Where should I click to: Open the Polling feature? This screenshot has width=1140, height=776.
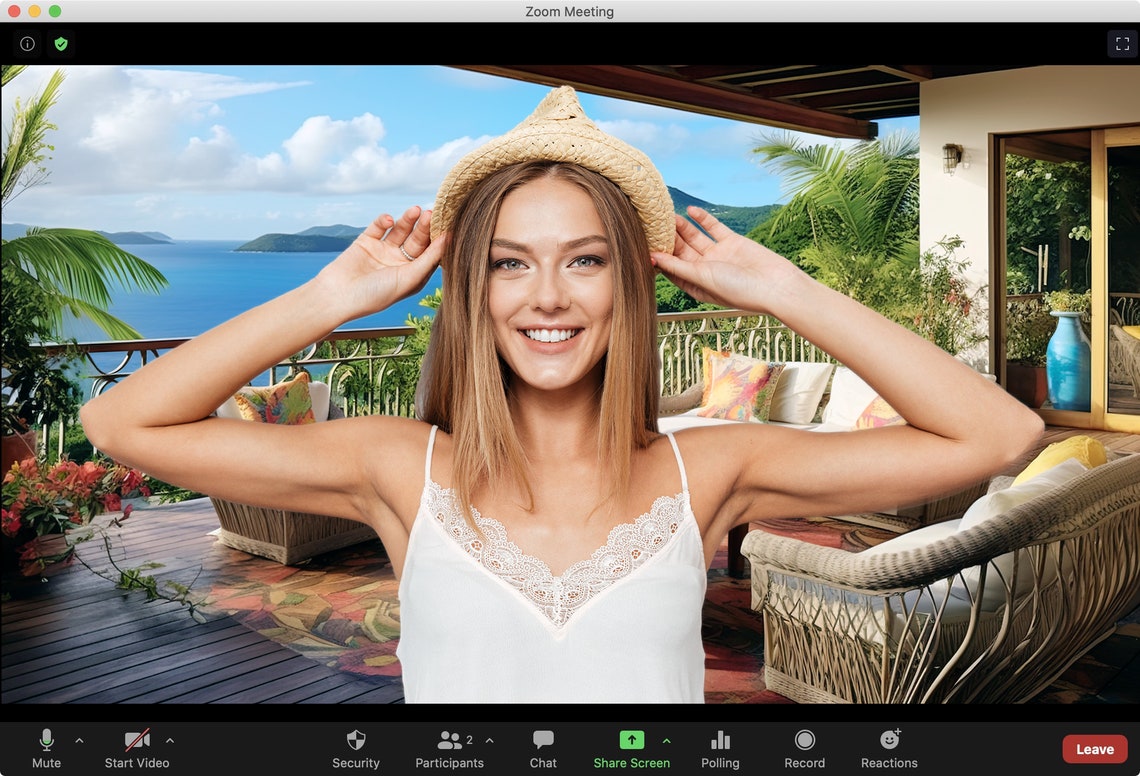720,748
